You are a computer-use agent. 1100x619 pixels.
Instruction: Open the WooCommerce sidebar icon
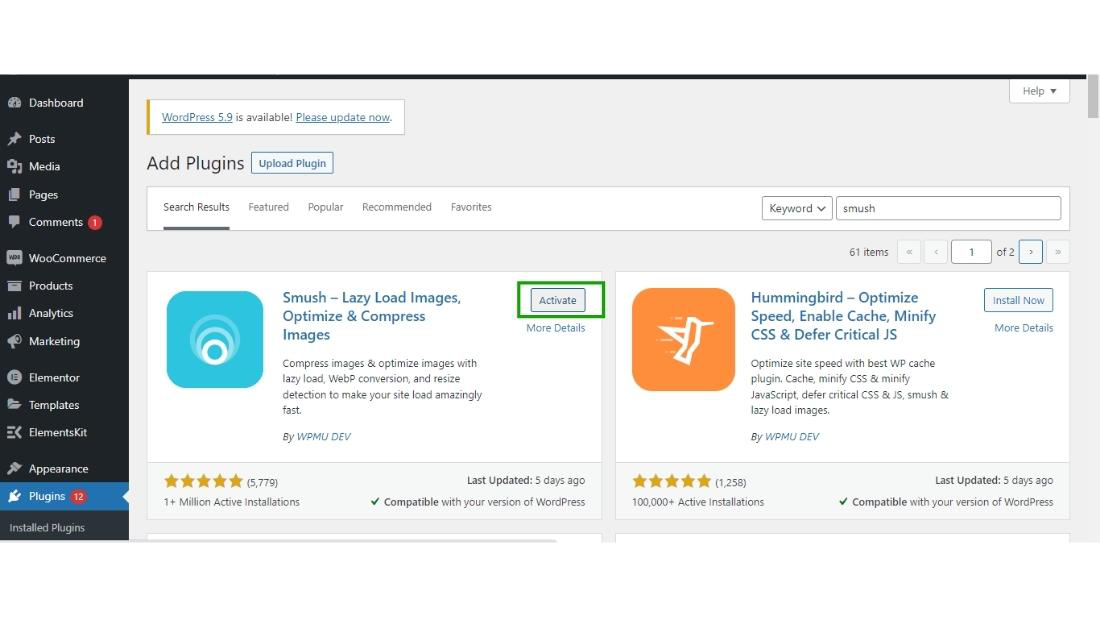[x=15, y=258]
